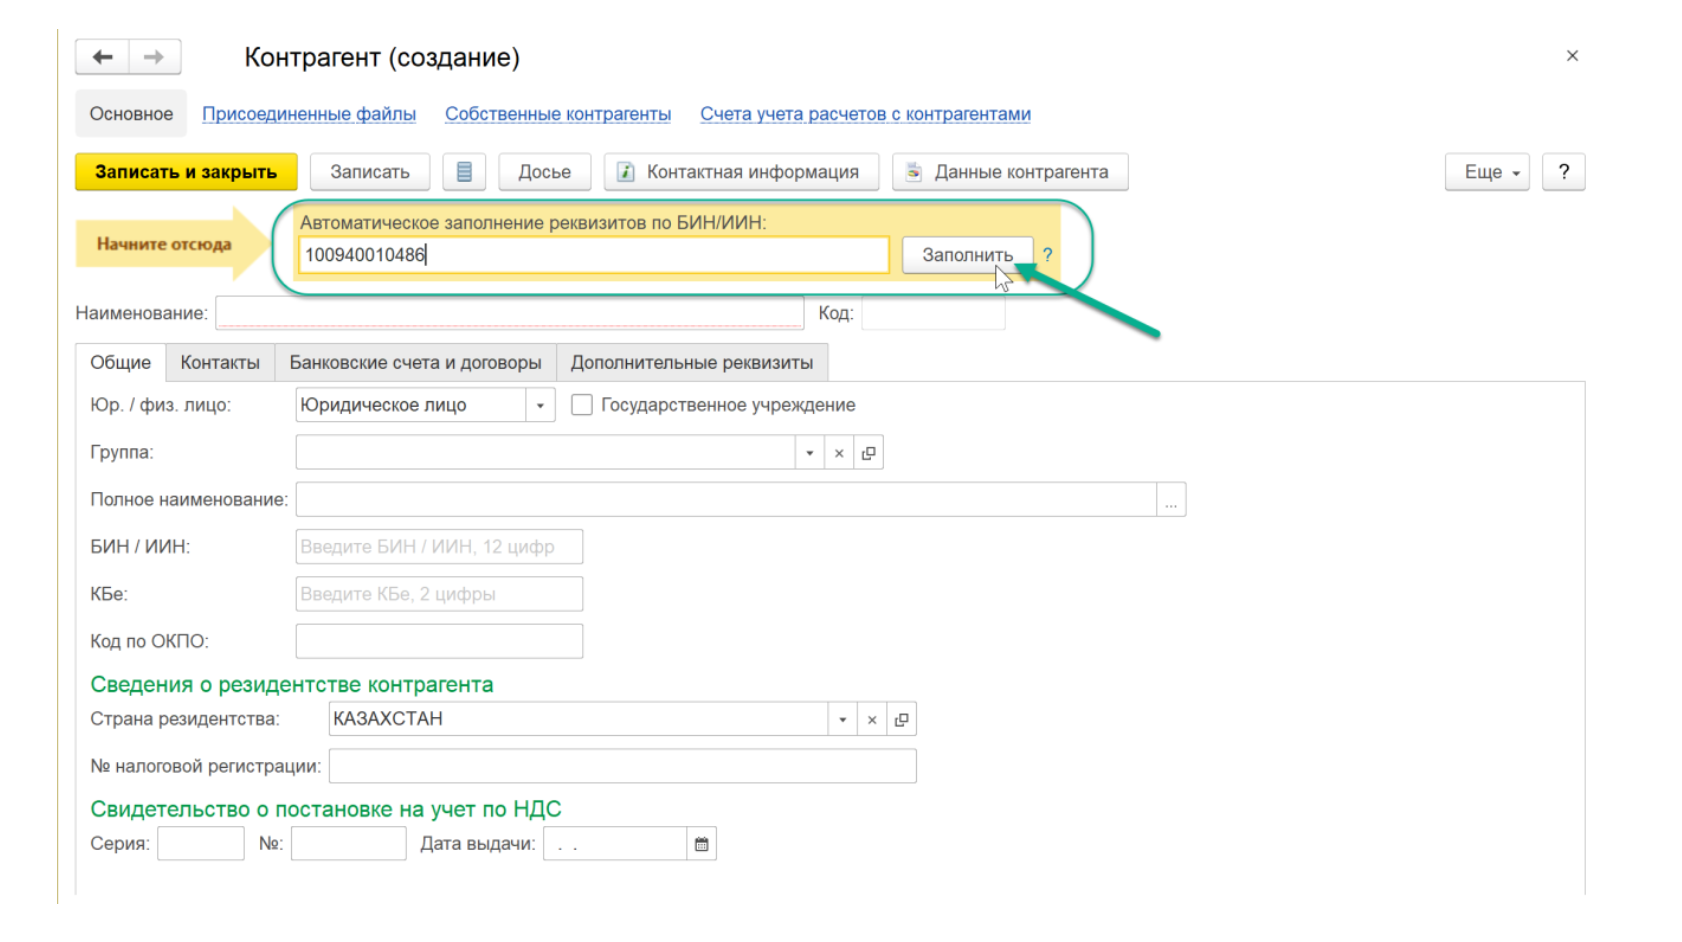
Task: Click the back navigation arrow
Action: pyautogui.click(x=102, y=57)
